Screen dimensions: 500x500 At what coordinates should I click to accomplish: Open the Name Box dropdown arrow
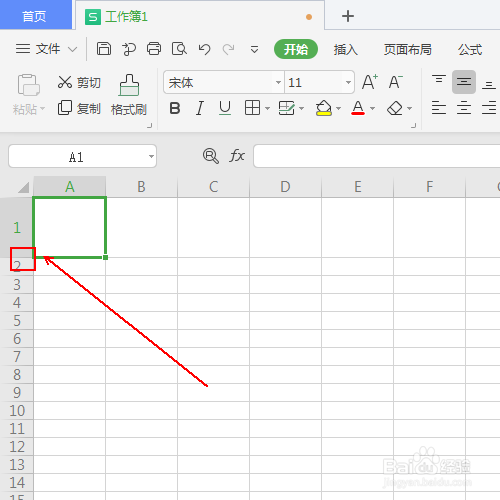pos(151,156)
